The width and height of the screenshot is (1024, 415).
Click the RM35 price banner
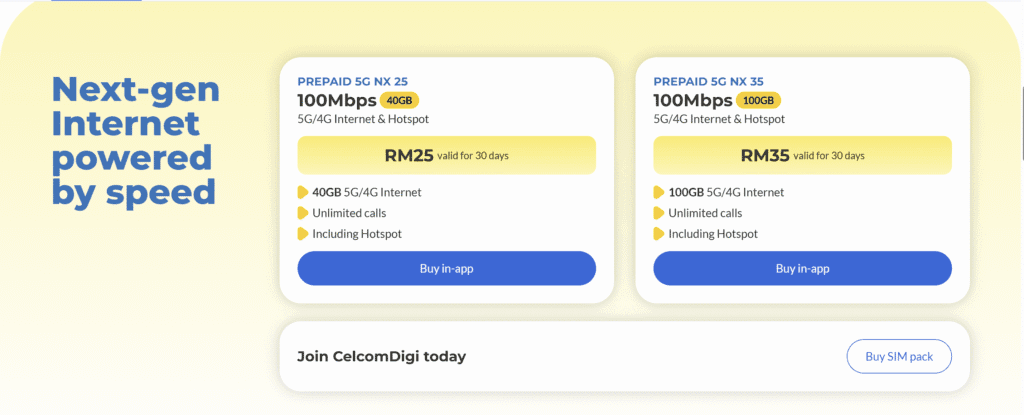802,155
